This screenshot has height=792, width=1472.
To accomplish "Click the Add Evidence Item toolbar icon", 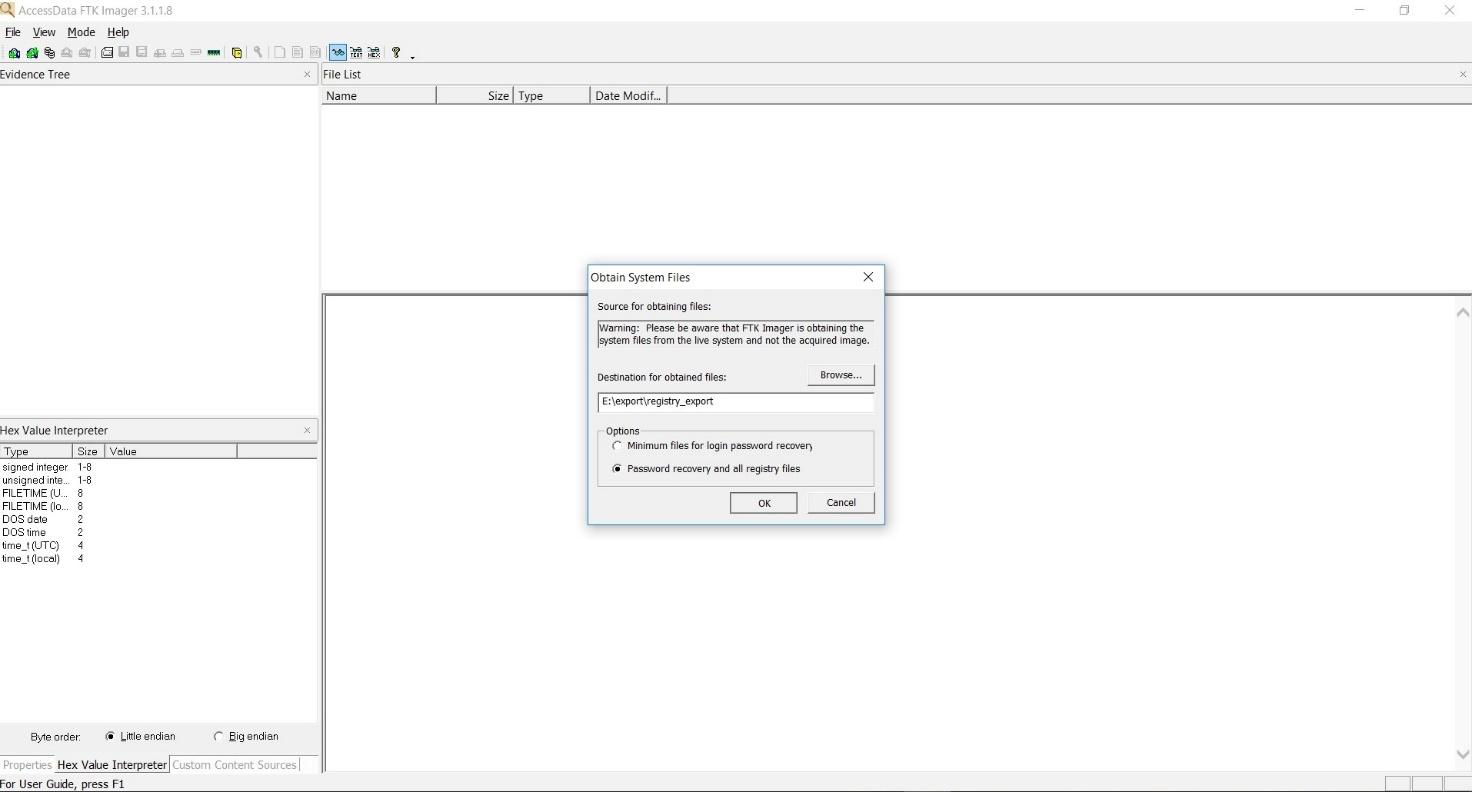I will (14, 53).
